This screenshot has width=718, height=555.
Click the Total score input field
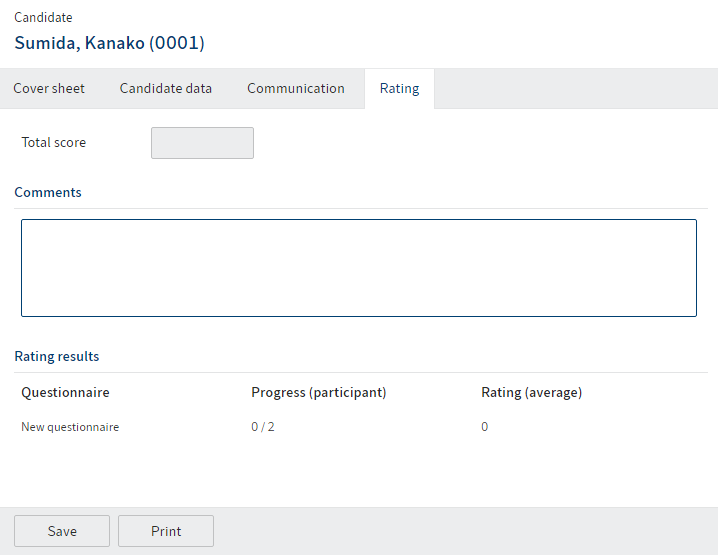point(202,143)
